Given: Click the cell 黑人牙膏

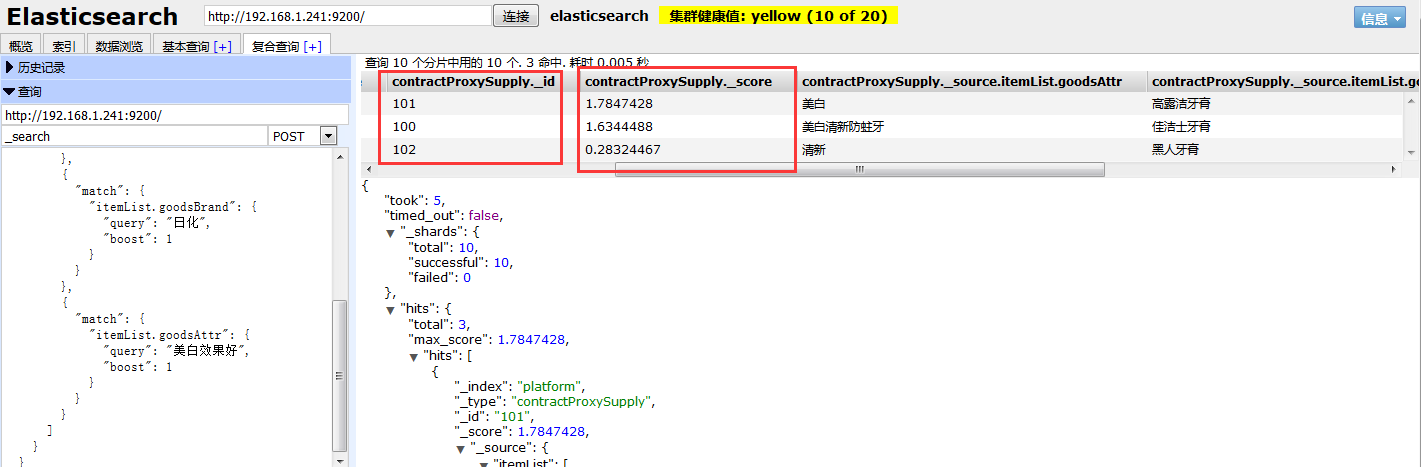Looking at the screenshot, I should pyautogui.click(x=1176, y=149).
